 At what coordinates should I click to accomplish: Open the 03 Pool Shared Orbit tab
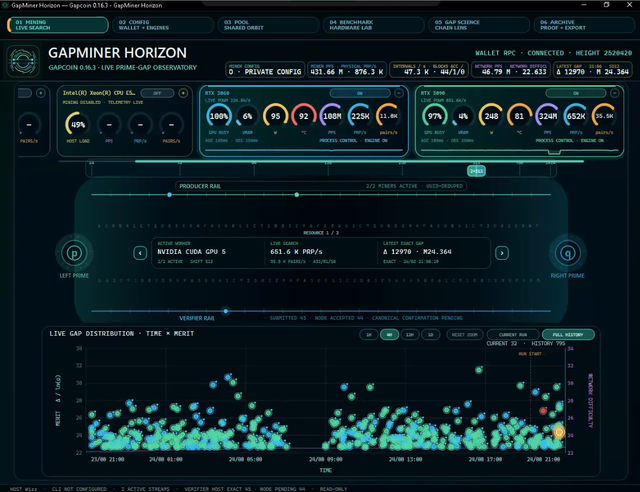pyautogui.click(x=268, y=25)
